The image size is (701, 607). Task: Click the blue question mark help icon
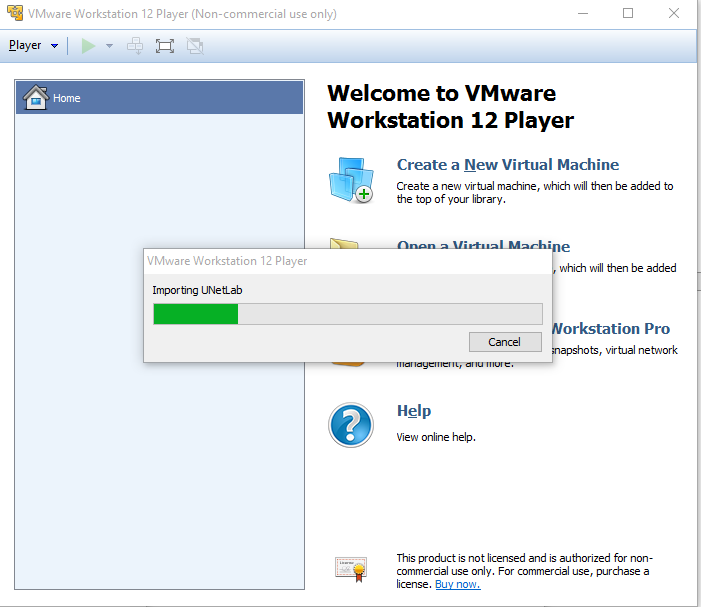[351, 425]
